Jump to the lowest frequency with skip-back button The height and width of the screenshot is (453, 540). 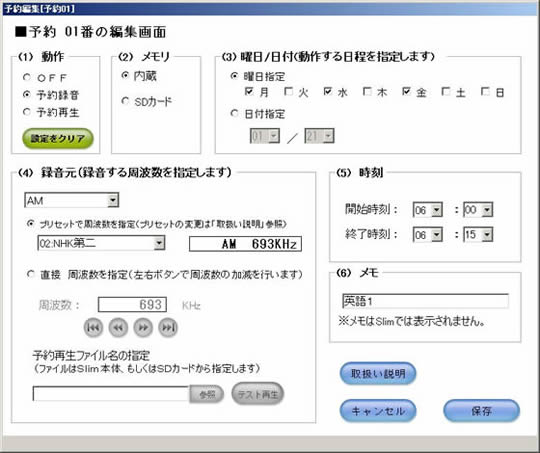click(93, 327)
